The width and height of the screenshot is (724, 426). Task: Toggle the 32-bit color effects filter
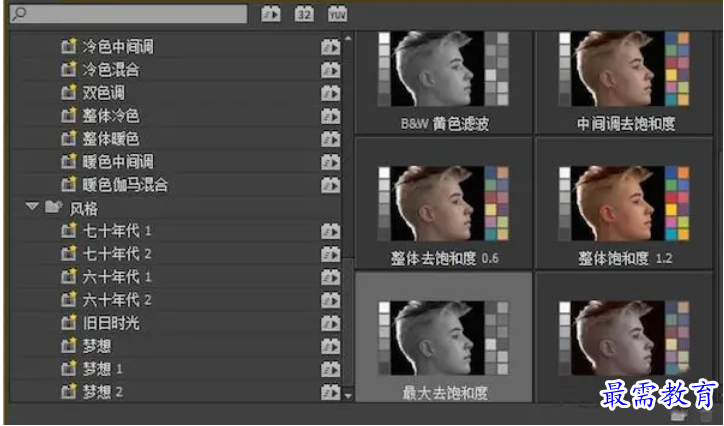coord(304,14)
